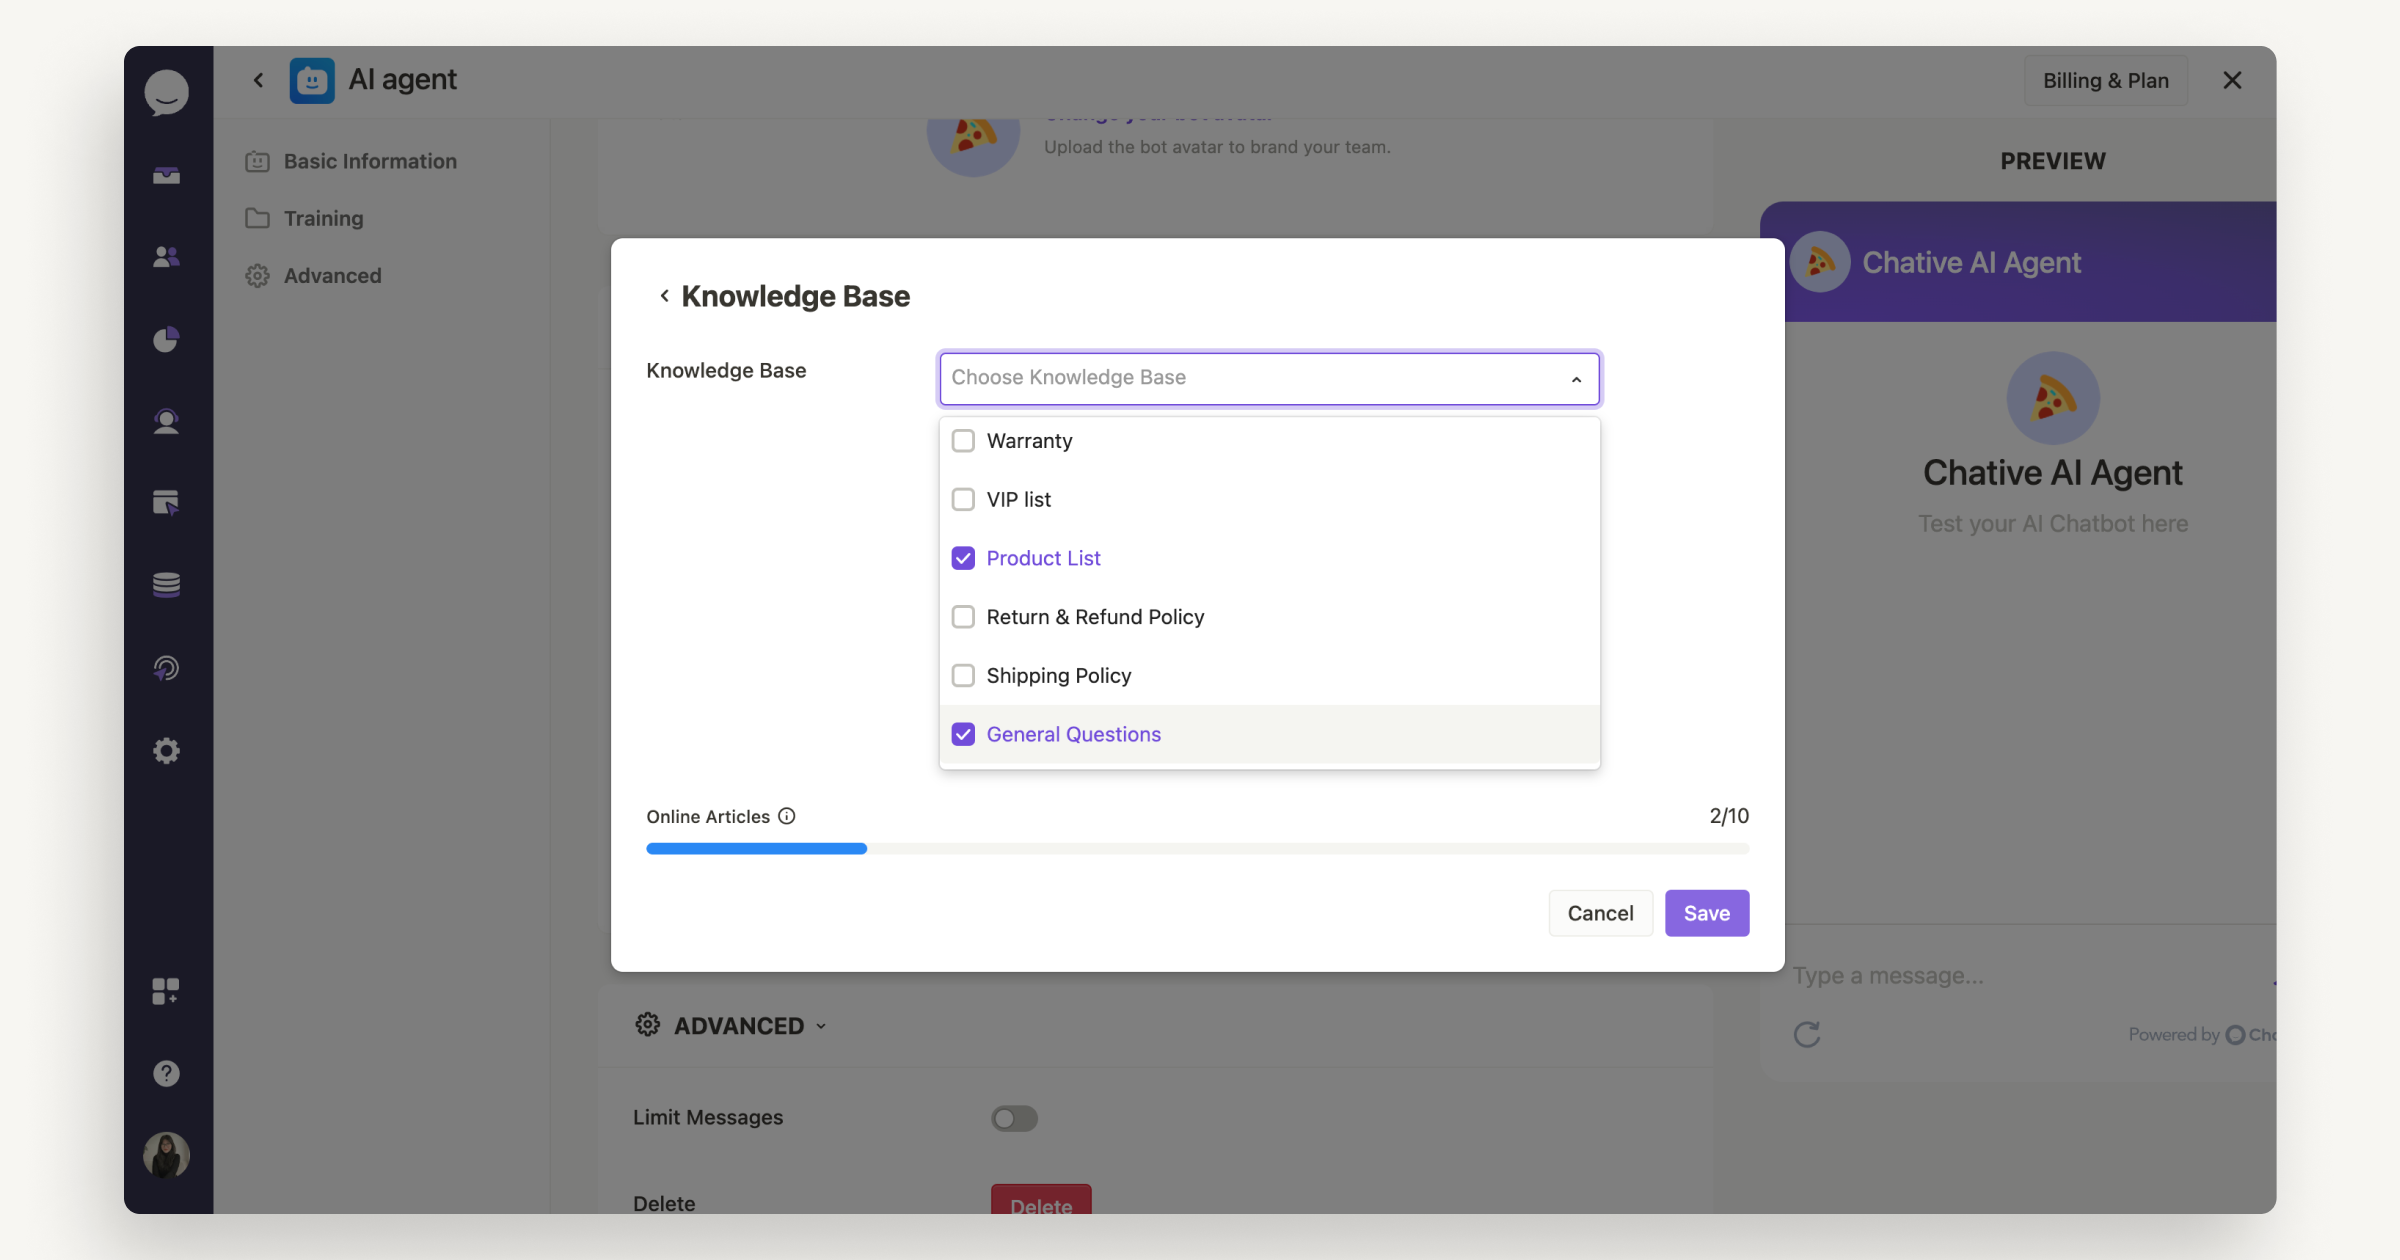Toggle the Limit Messages switch on
This screenshot has height=1260, width=2400.
(1016, 1116)
